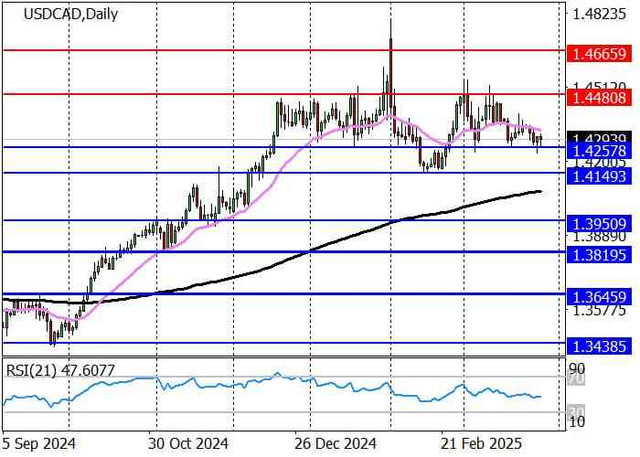
Task: Click the 26 Dec 2024 date label
Action: (x=336, y=444)
